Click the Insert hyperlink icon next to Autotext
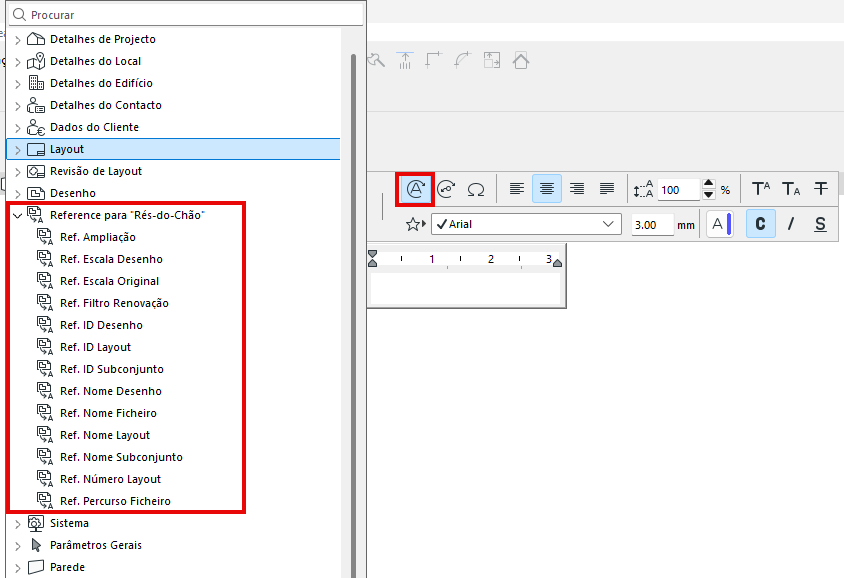 click(x=446, y=189)
